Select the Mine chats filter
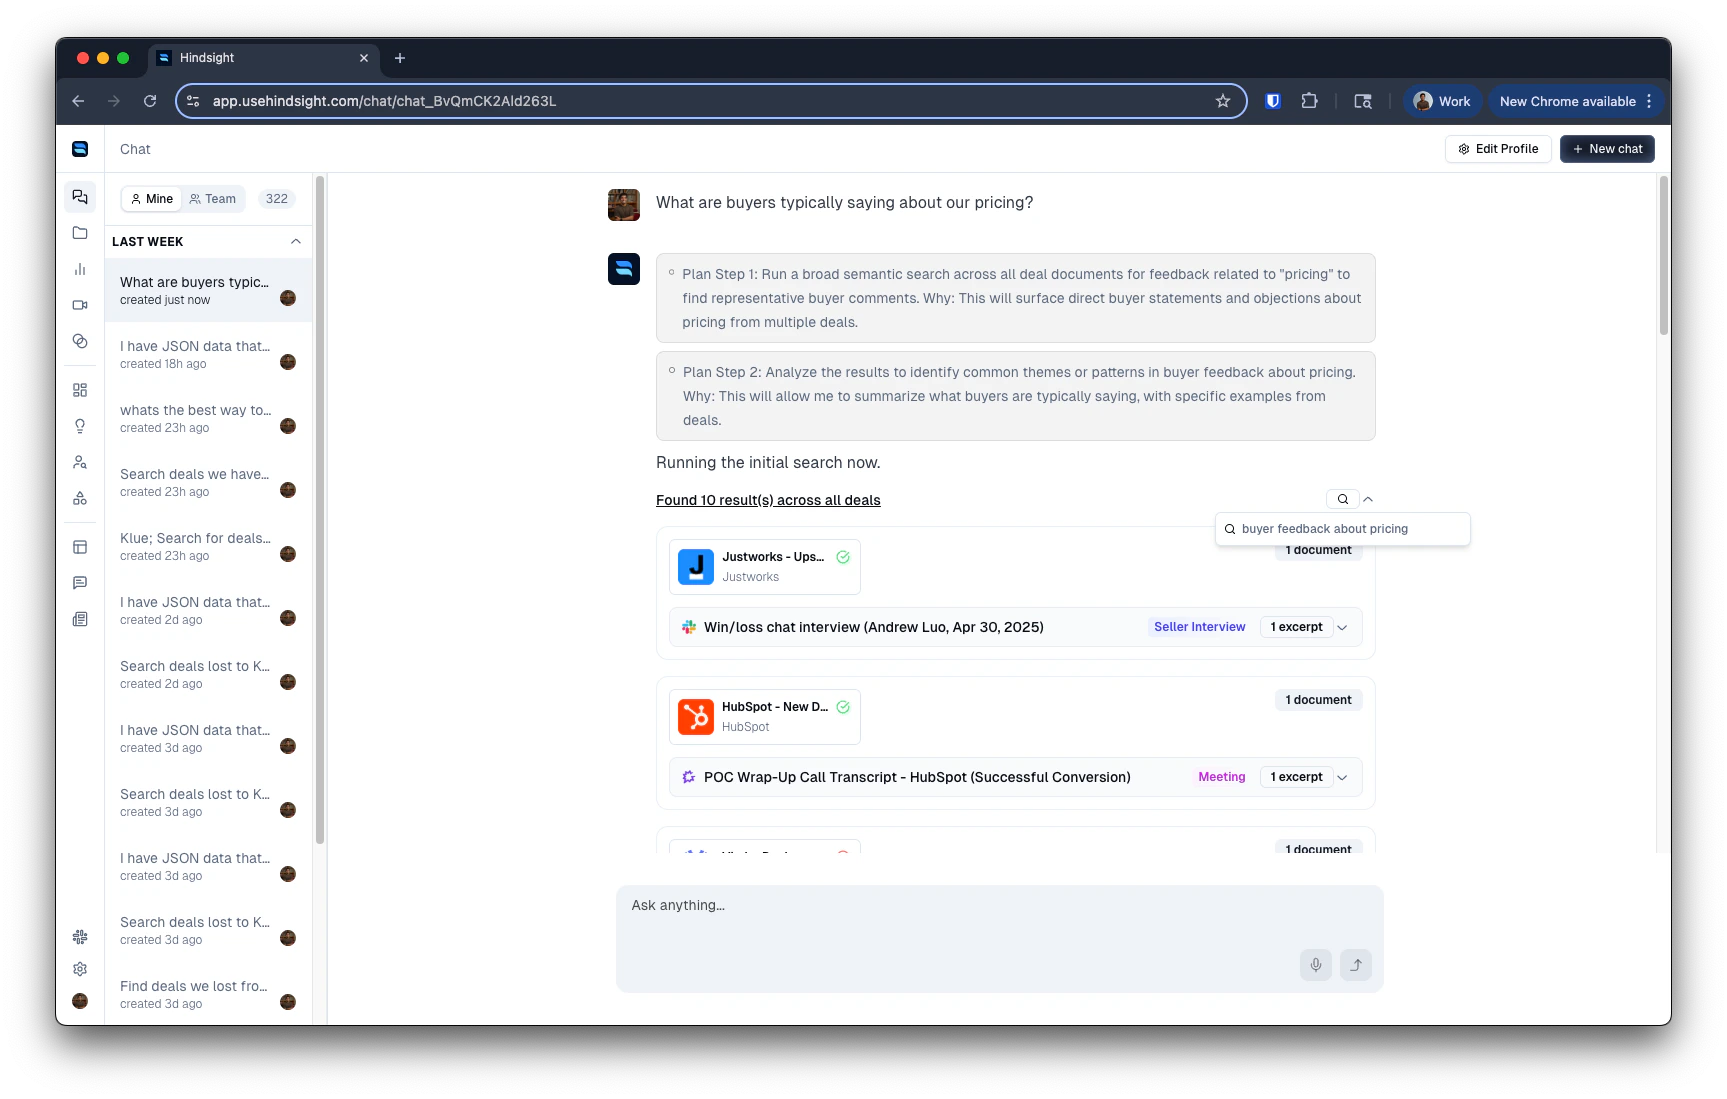 pyautogui.click(x=151, y=198)
